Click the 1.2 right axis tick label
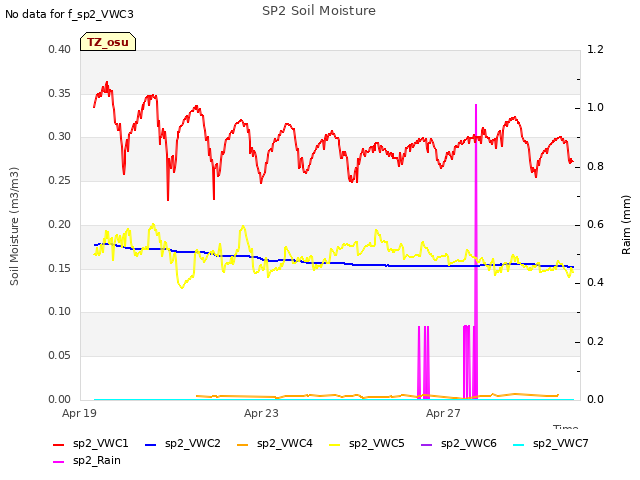This screenshot has height=480, width=640. [596, 50]
